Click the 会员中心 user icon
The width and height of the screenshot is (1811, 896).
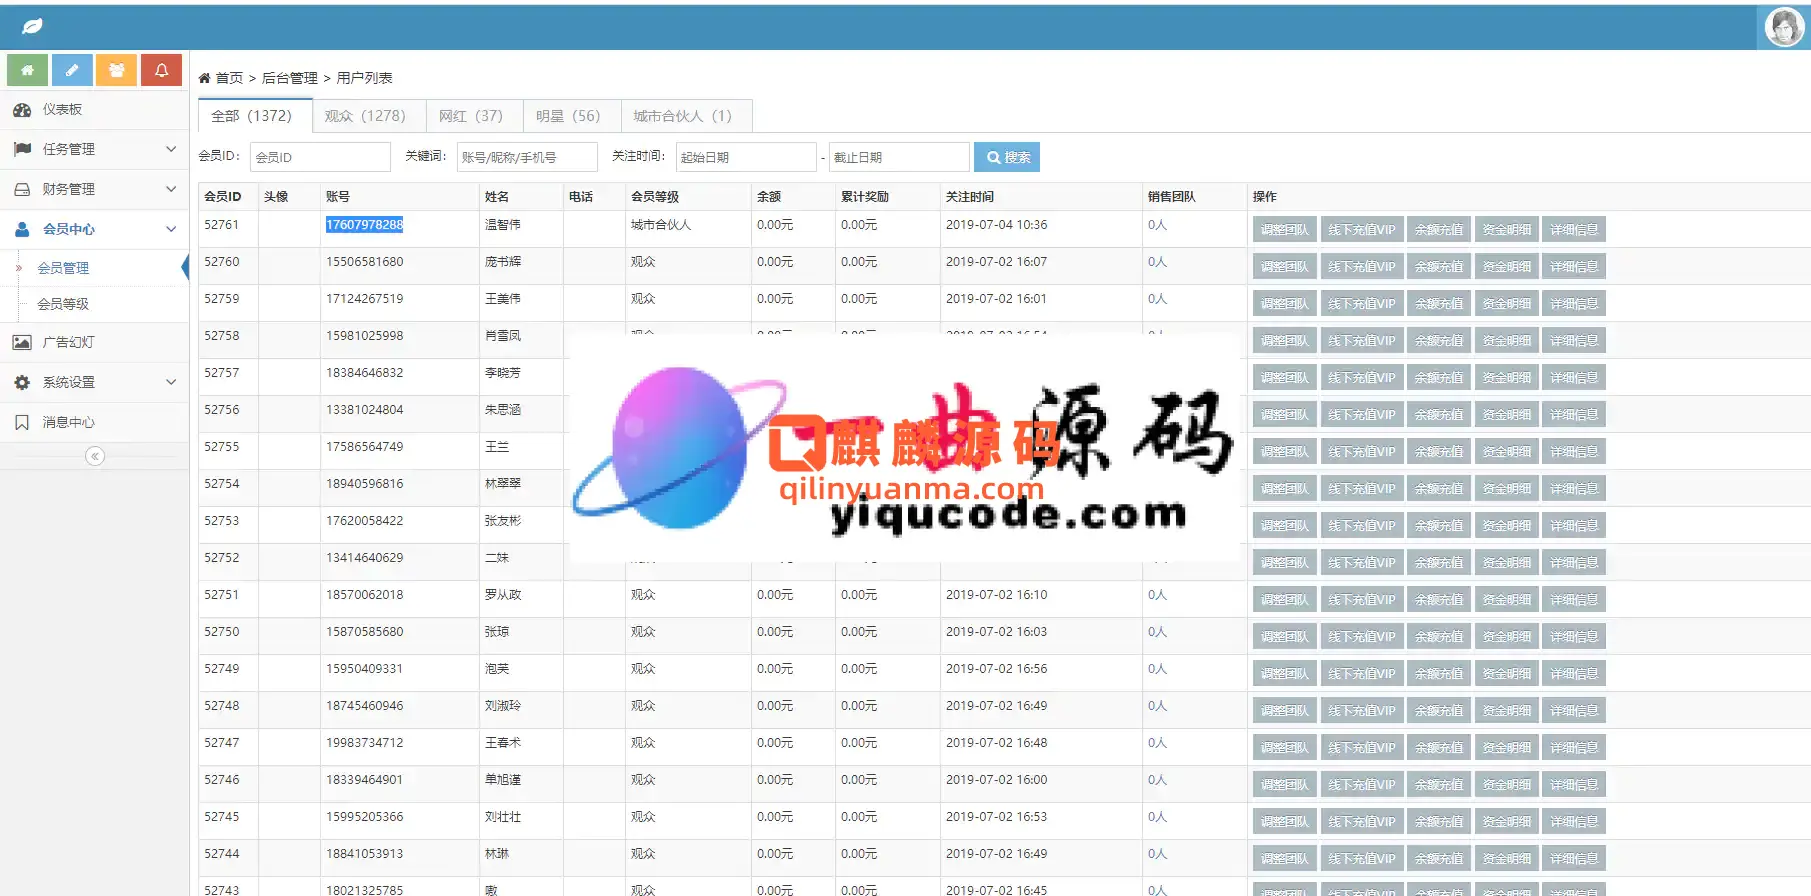pyautogui.click(x=22, y=229)
